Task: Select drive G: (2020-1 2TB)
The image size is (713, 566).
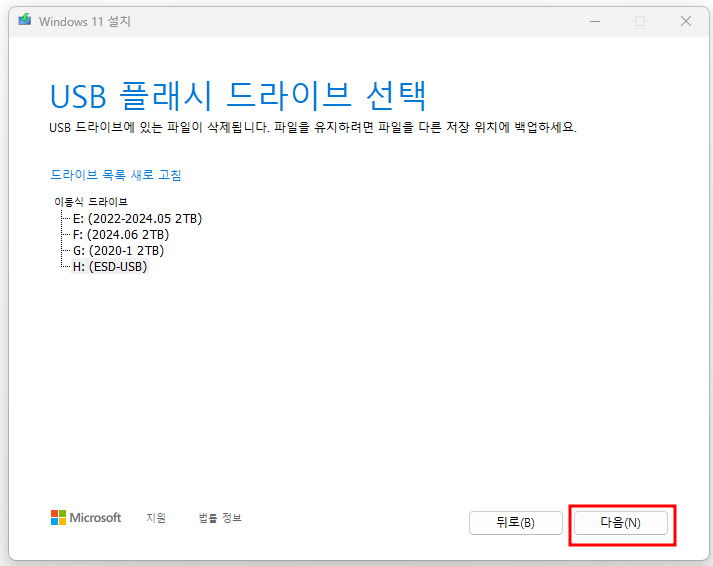Action: click(118, 250)
